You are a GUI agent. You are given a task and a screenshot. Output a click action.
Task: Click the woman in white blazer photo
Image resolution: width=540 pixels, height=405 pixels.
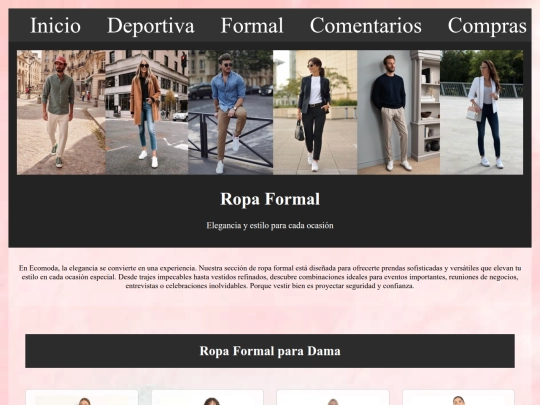[x=482, y=112]
